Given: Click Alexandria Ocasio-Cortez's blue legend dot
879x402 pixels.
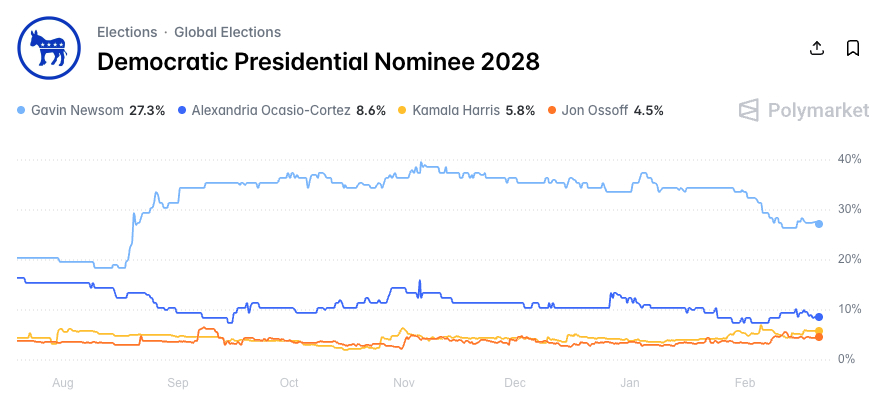Looking at the screenshot, I should pos(181,111).
